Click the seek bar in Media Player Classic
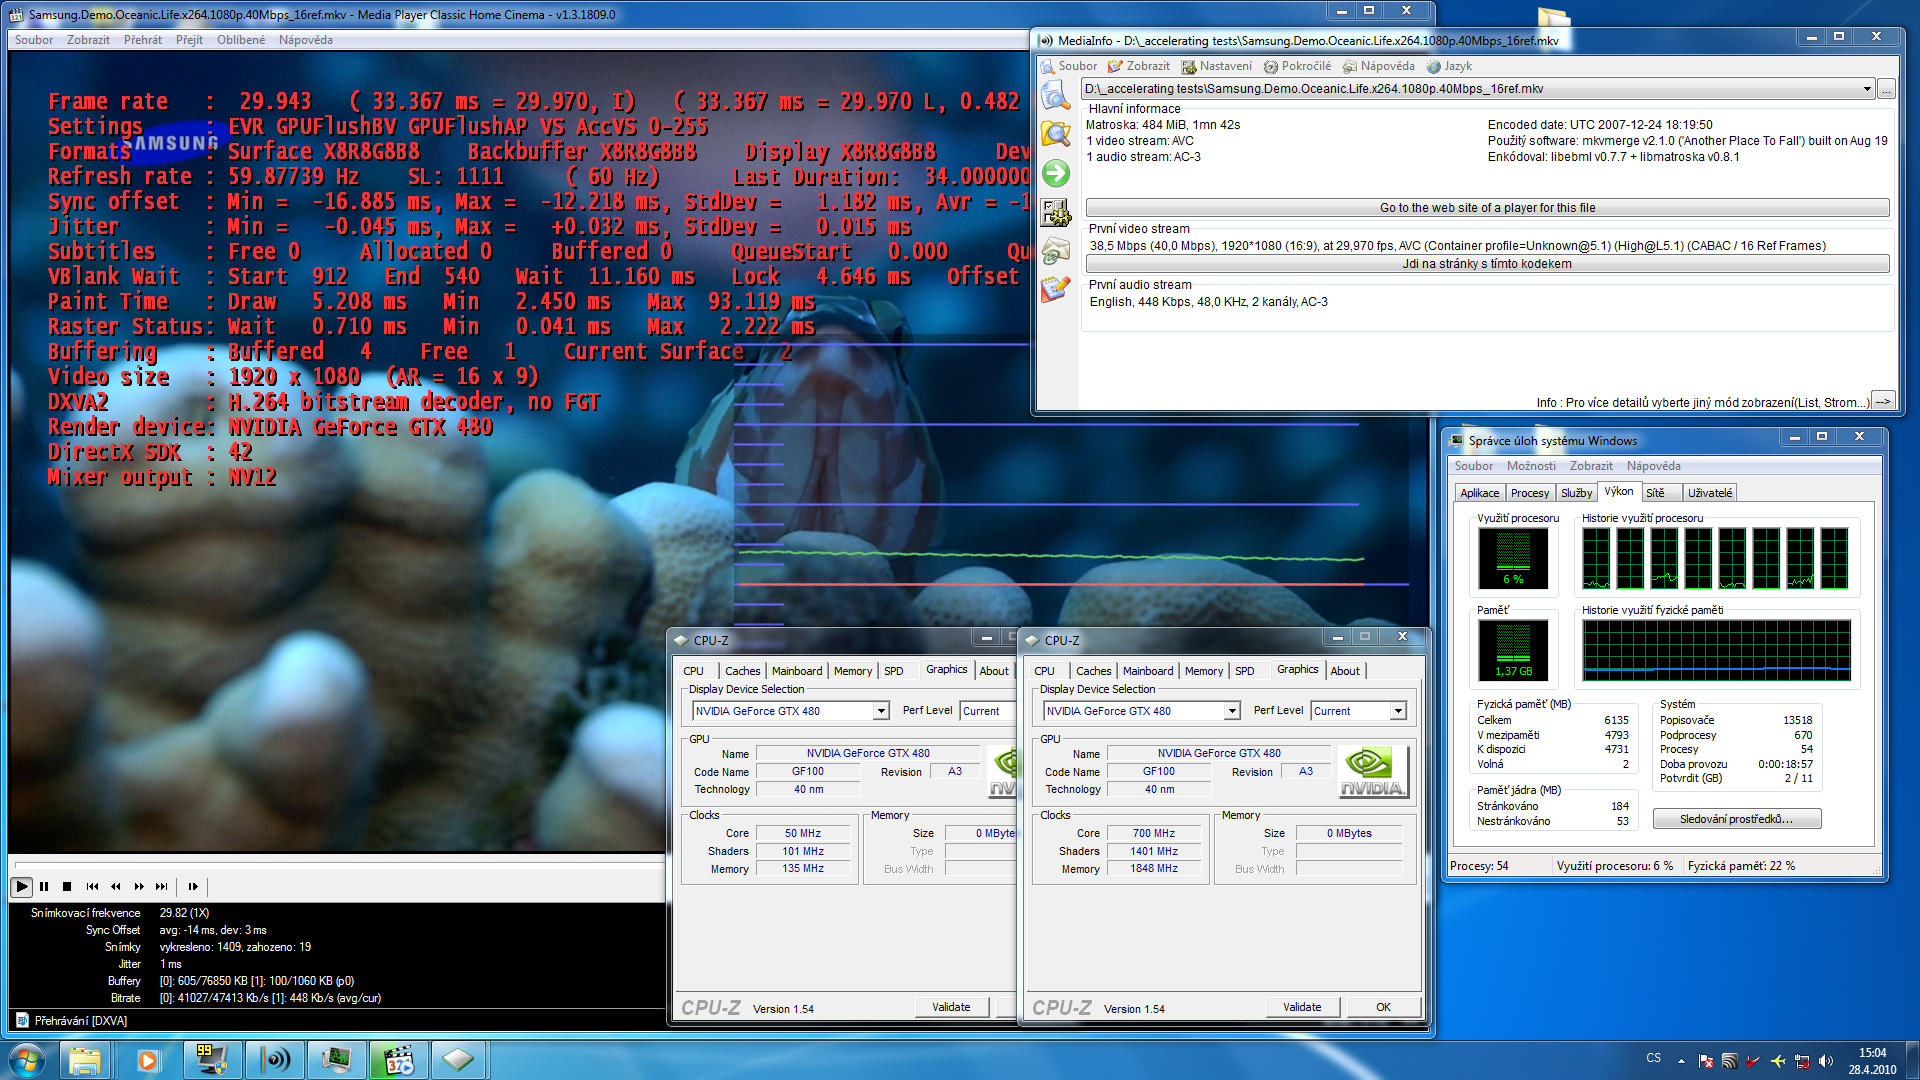 (x=339, y=866)
